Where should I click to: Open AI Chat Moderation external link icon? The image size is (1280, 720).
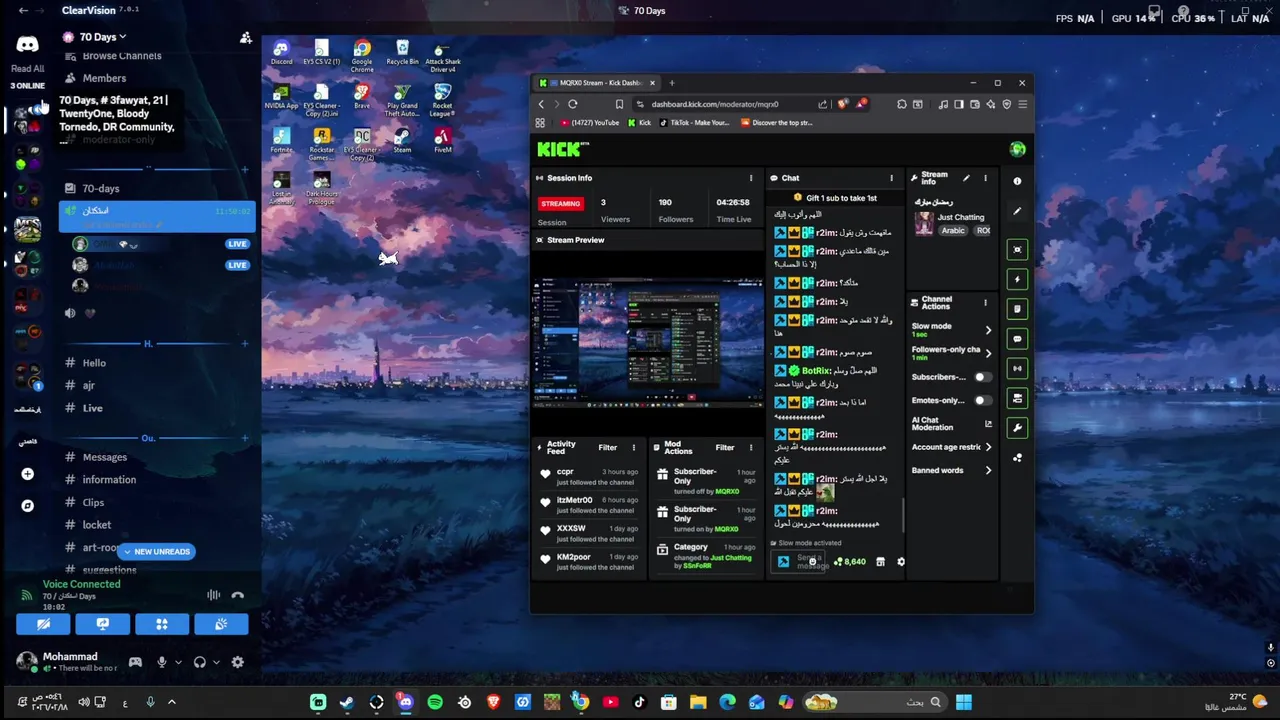pos(988,424)
